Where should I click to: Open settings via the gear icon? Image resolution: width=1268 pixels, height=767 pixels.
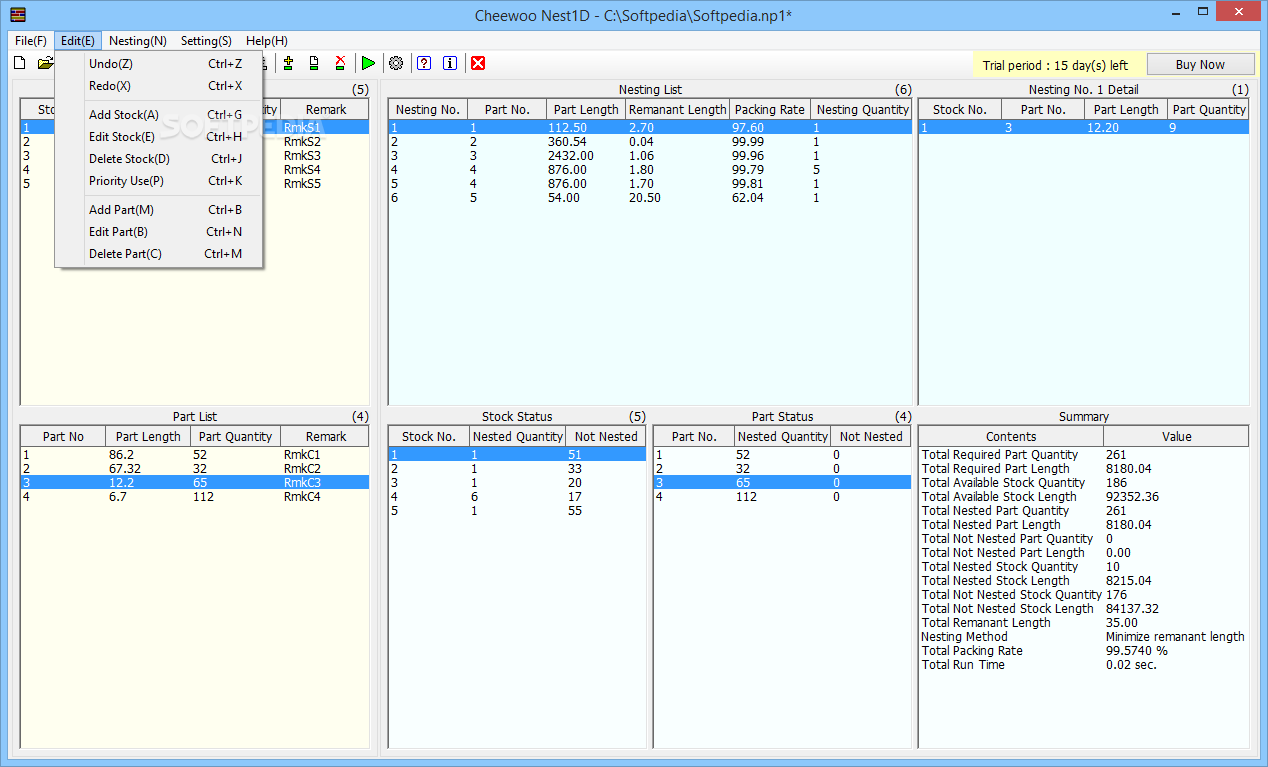396,64
